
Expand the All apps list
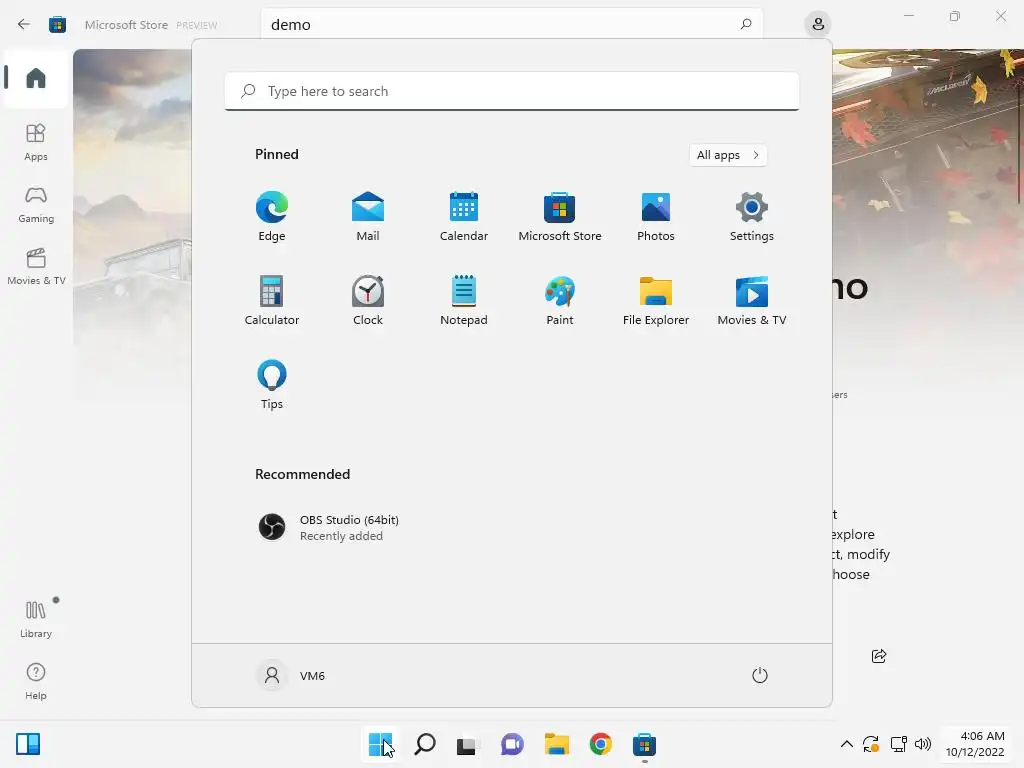coord(728,155)
